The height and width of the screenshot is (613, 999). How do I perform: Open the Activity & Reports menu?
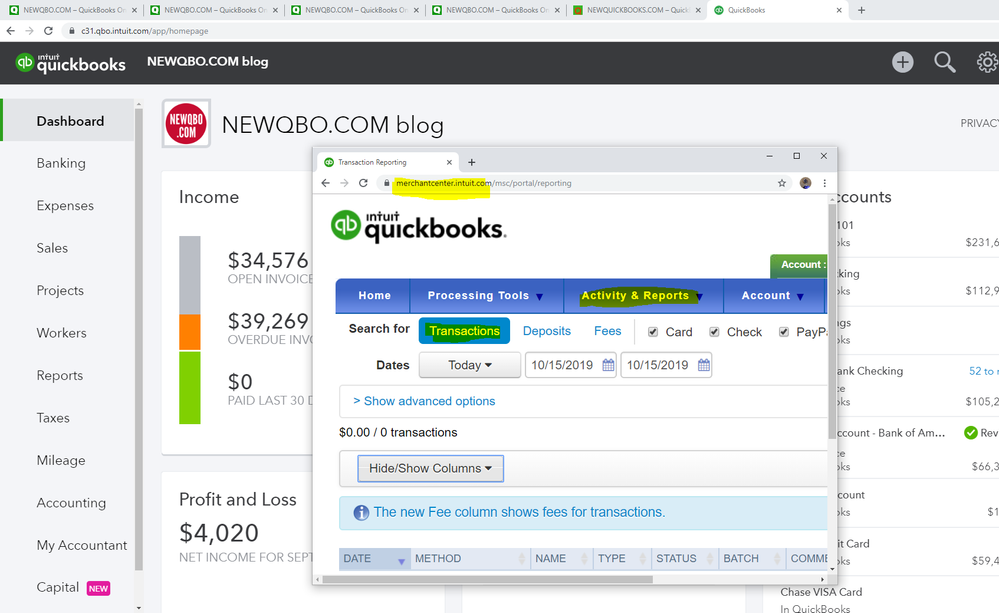coord(641,295)
